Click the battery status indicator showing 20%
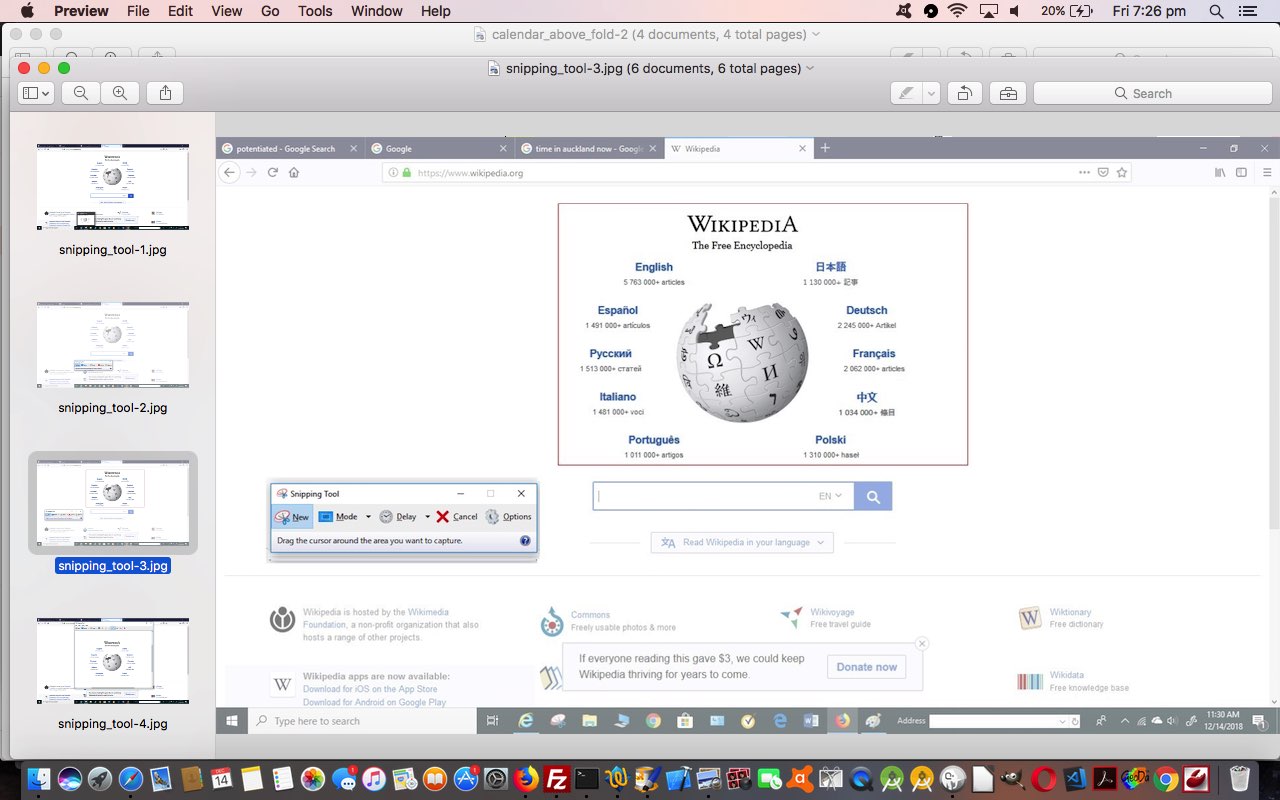This screenshot has height=800, width=1280. click(1066, 11)
